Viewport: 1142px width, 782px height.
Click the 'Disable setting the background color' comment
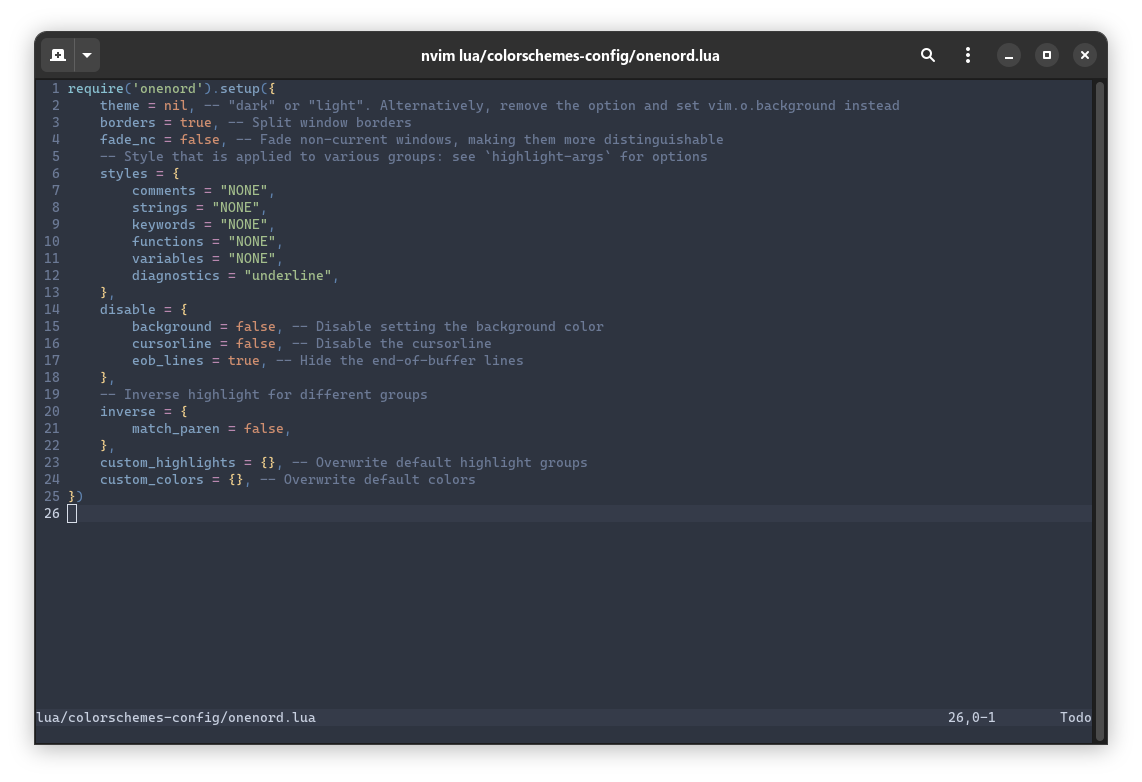[448, 327]
